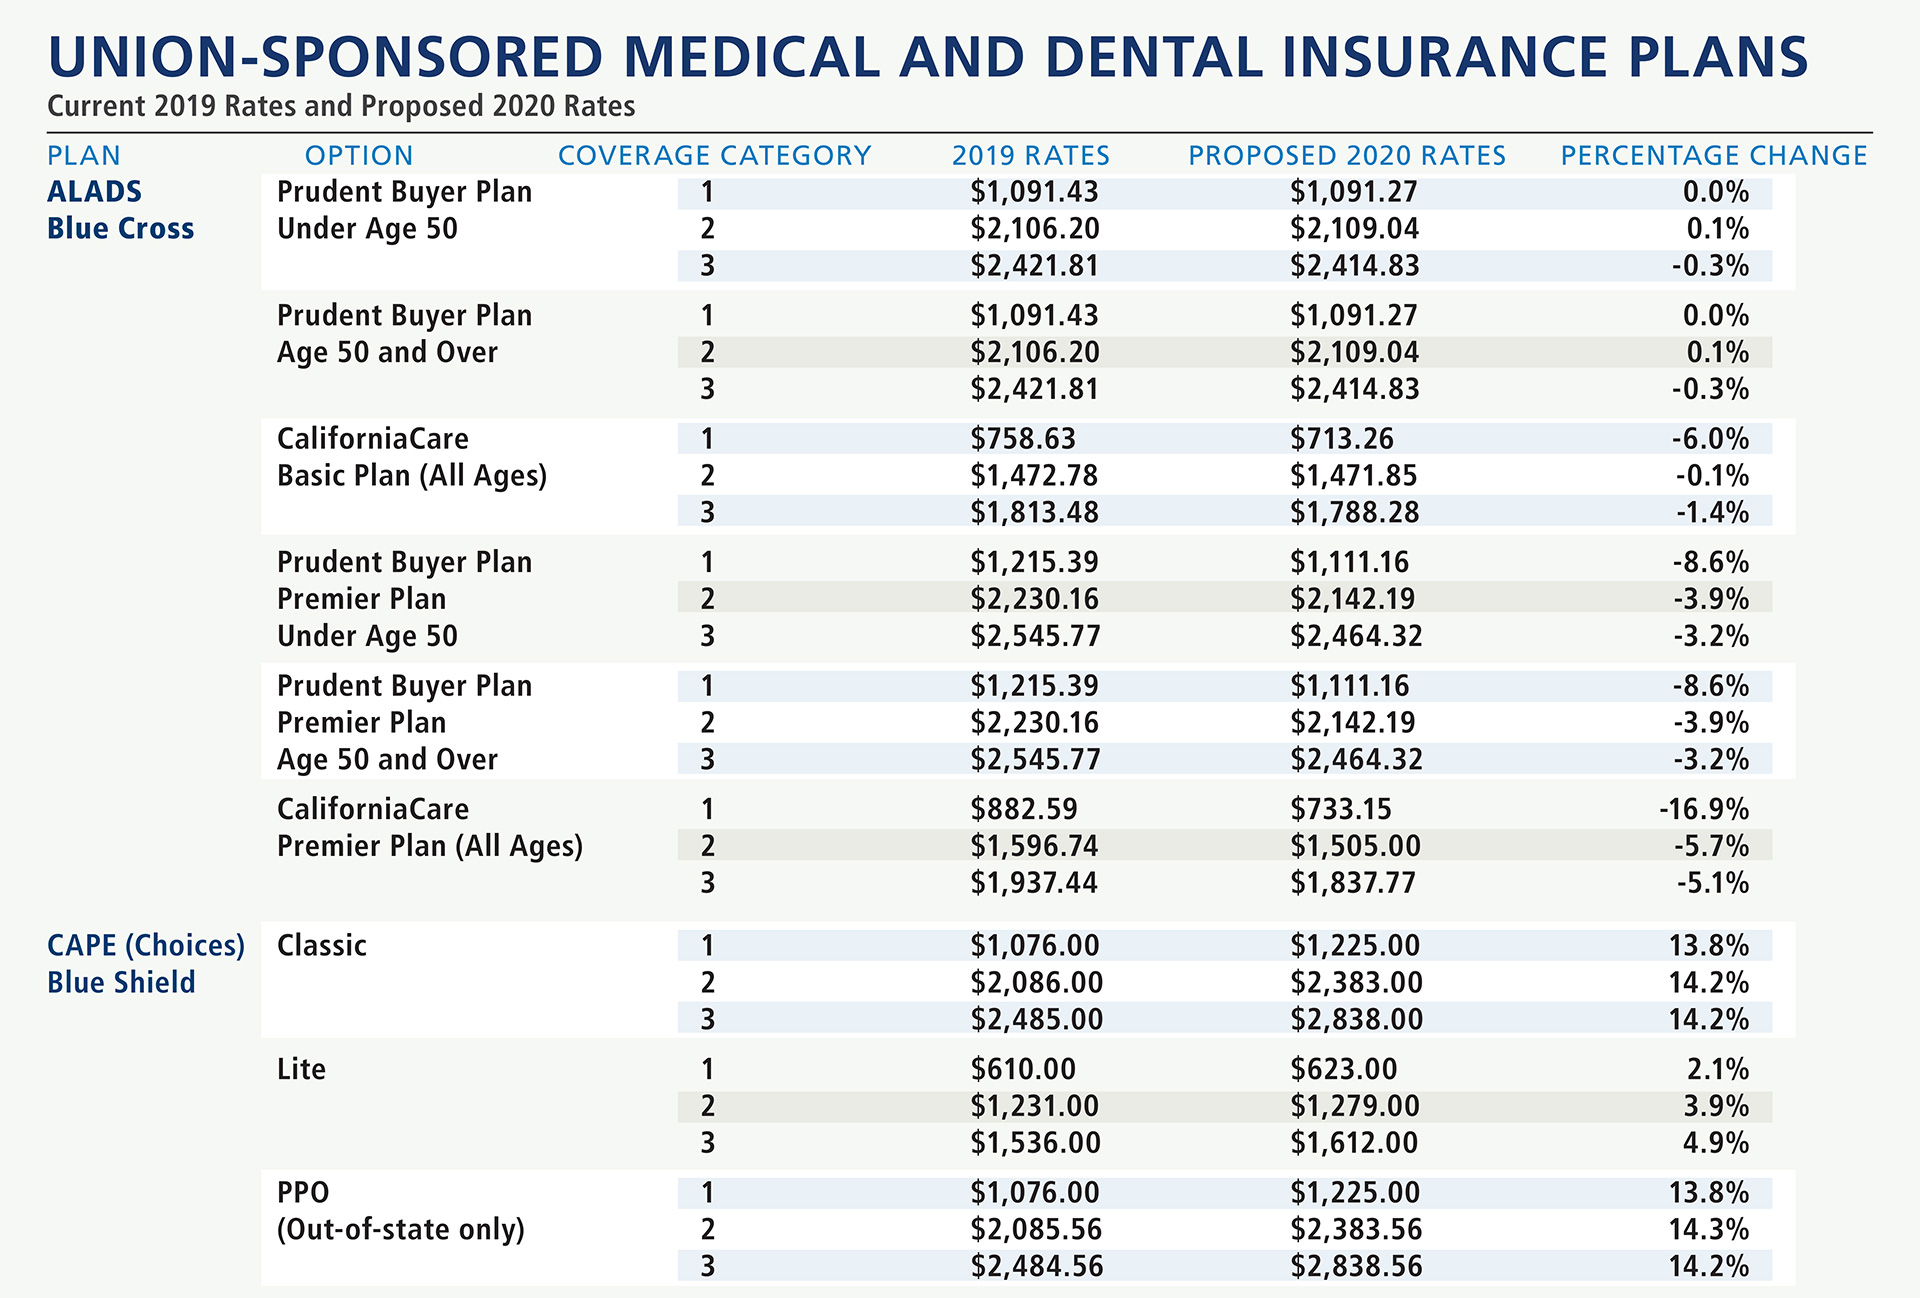Click the Lite option label
The width and height of the screenshot is (1920, 1298).
coord(301,1069)
